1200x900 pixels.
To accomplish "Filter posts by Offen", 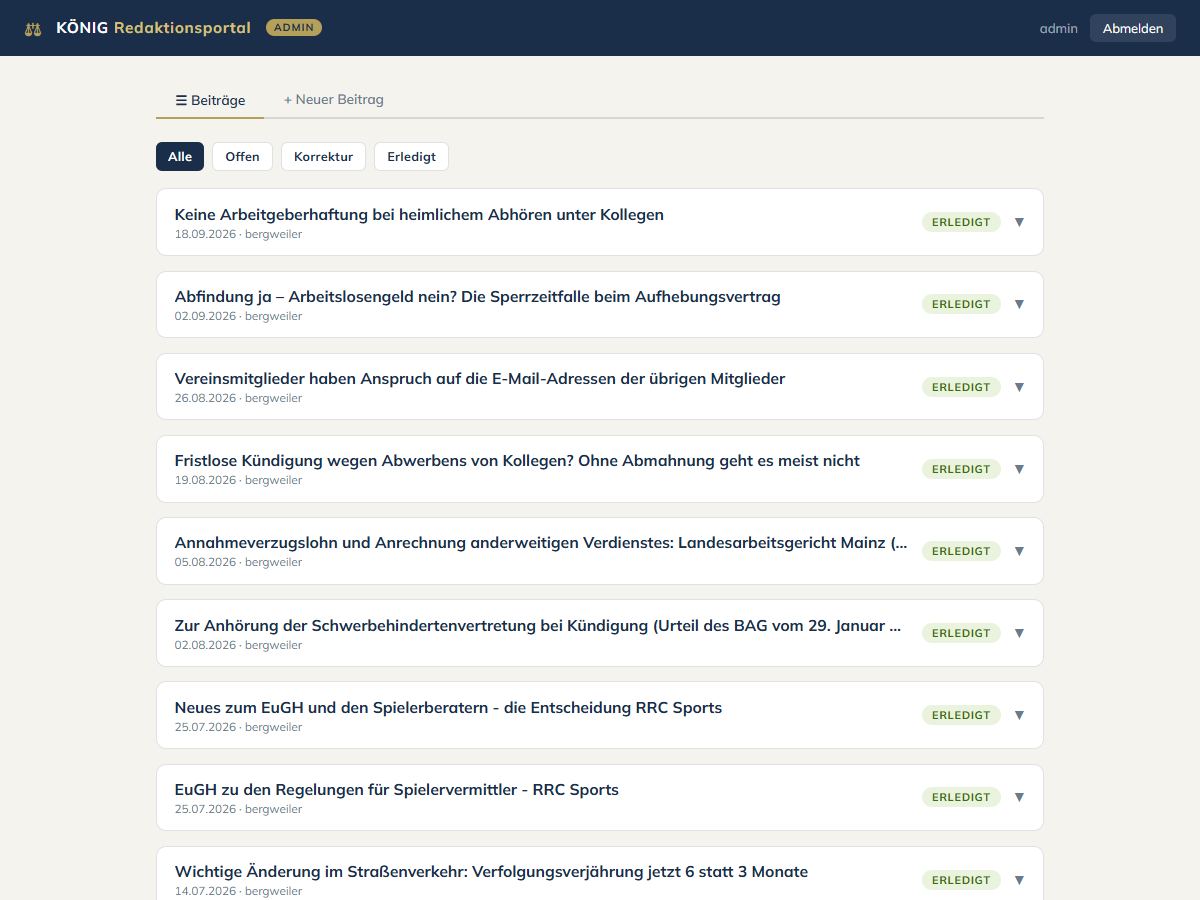I will tap(242, 156).
